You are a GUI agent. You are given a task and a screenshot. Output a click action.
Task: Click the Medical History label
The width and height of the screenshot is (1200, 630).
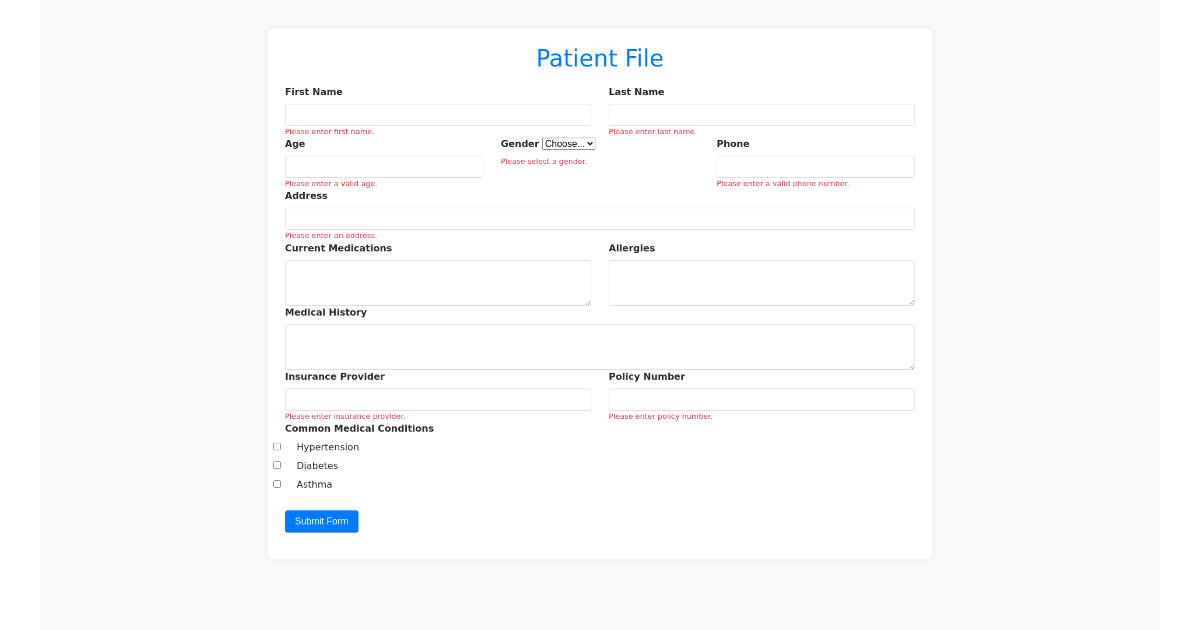(326, 312)
